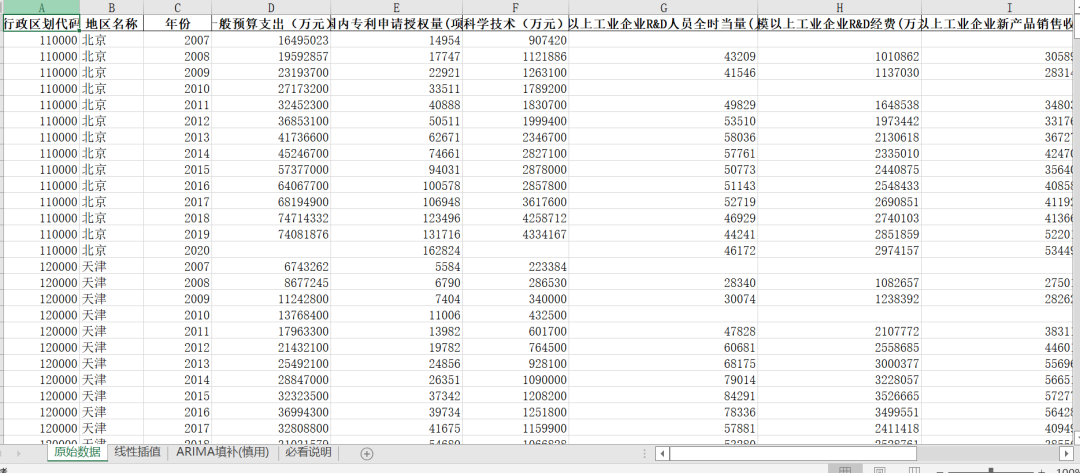Select column G header
This screenshot has width=1080, height=473.
(x=663, y=8)
